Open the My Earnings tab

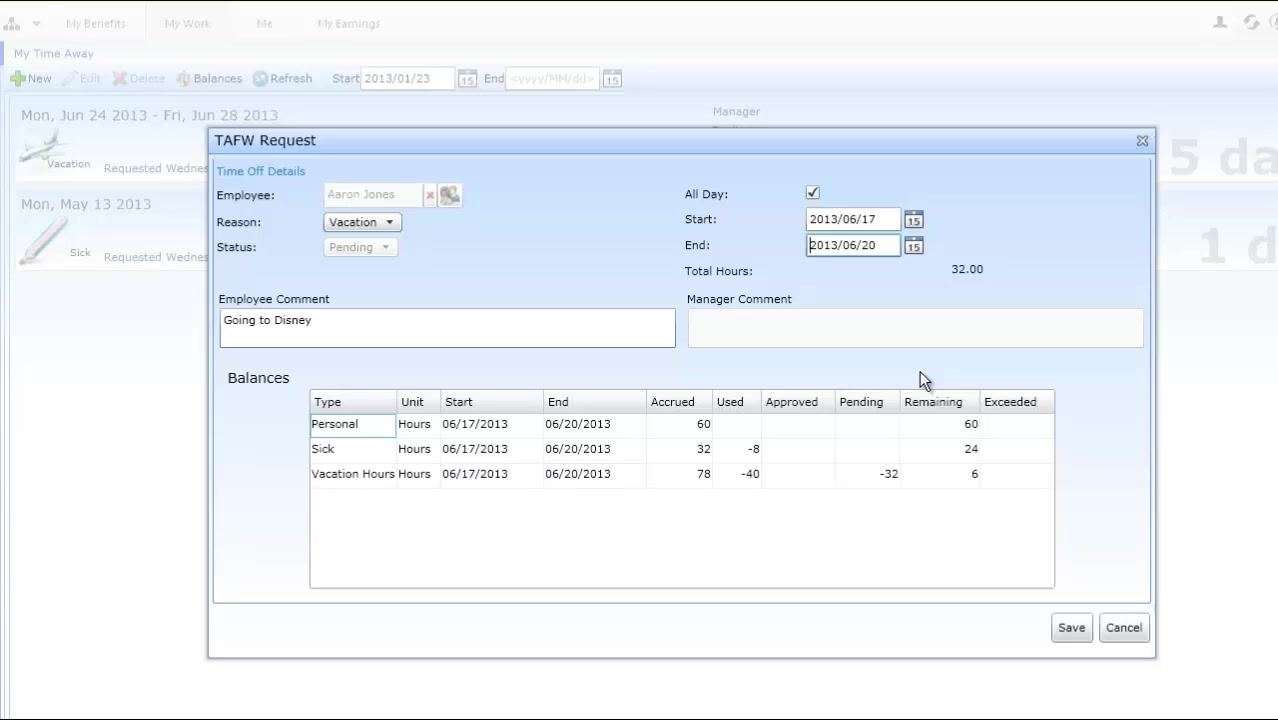click(x=348, y=23)
